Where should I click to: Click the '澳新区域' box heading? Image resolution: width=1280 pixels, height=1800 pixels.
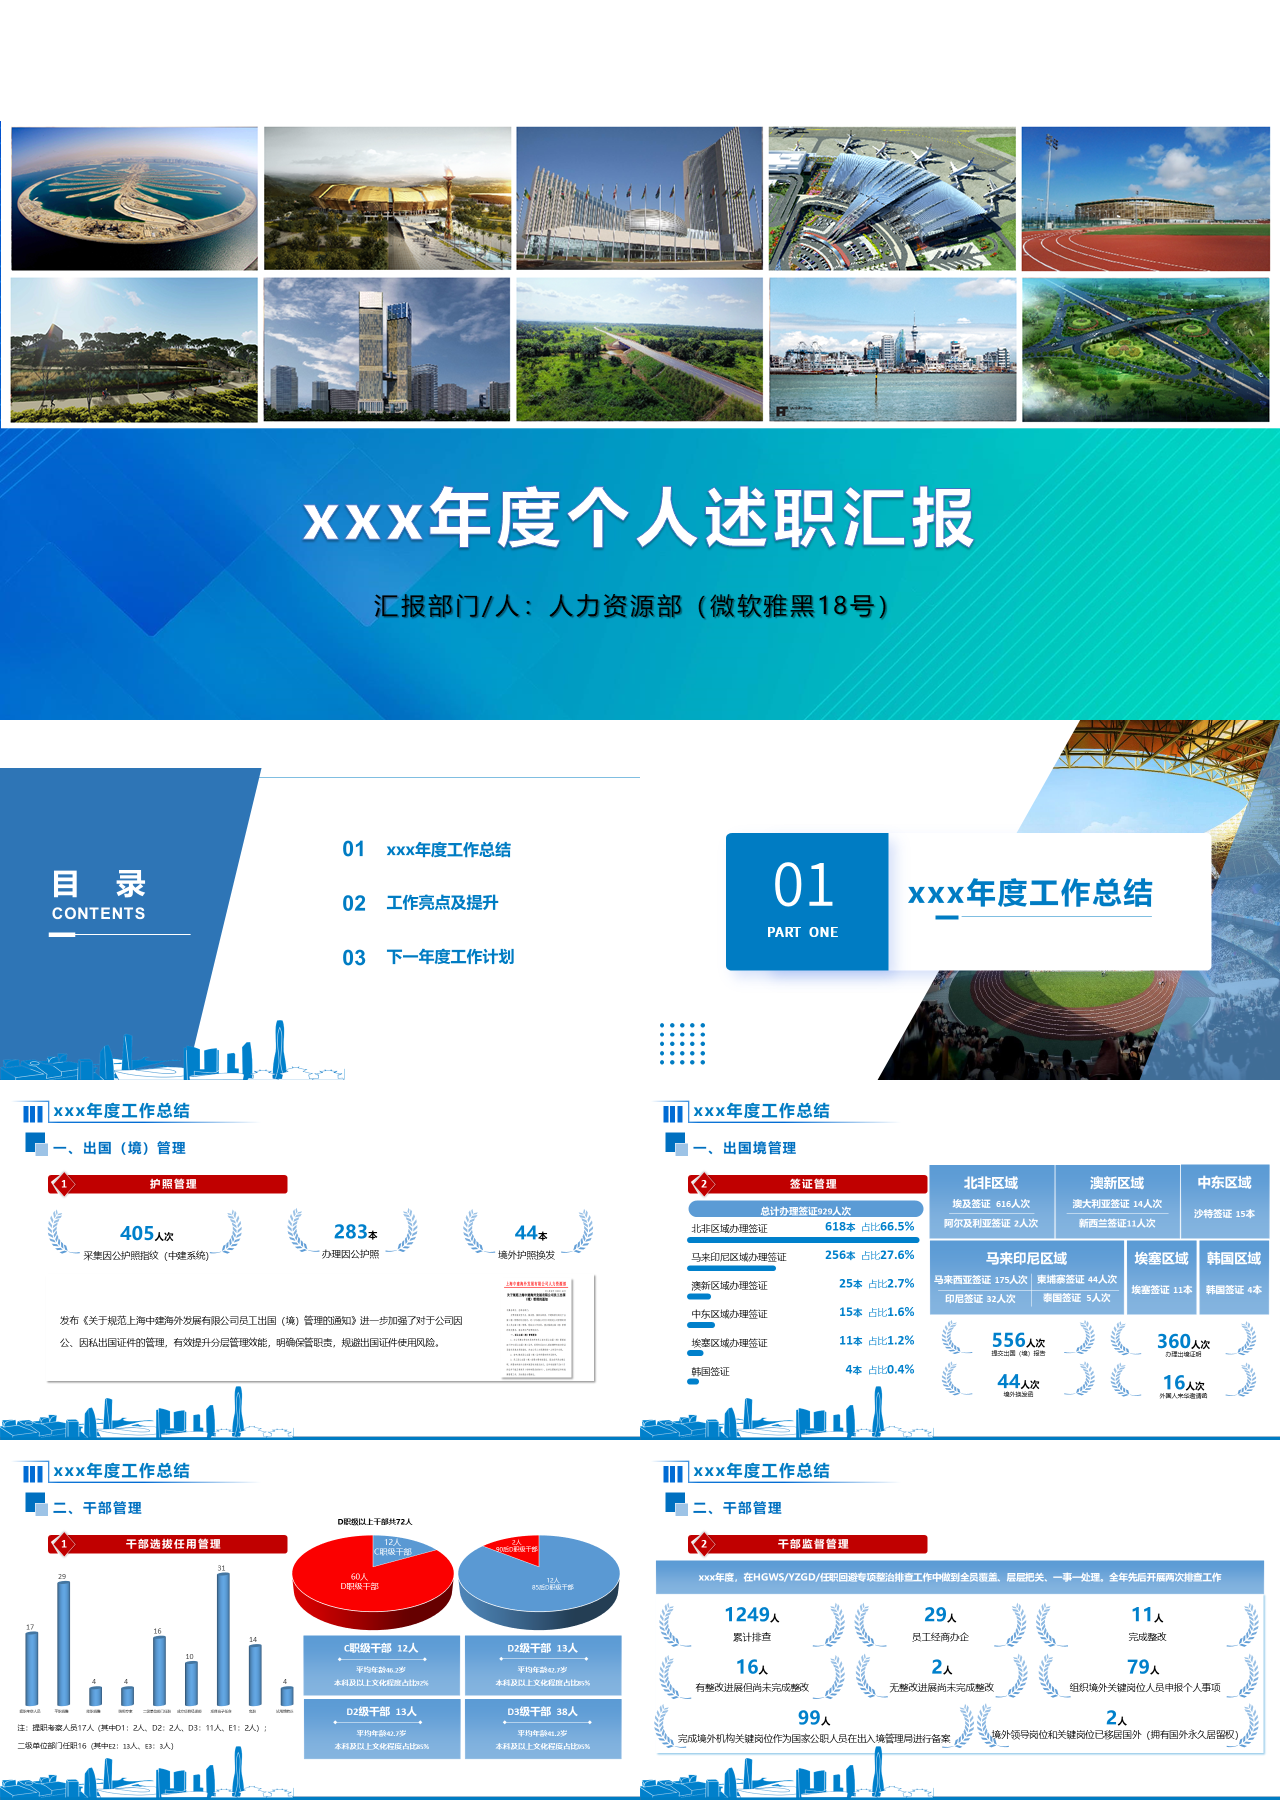click(x=1117, y=1183)
